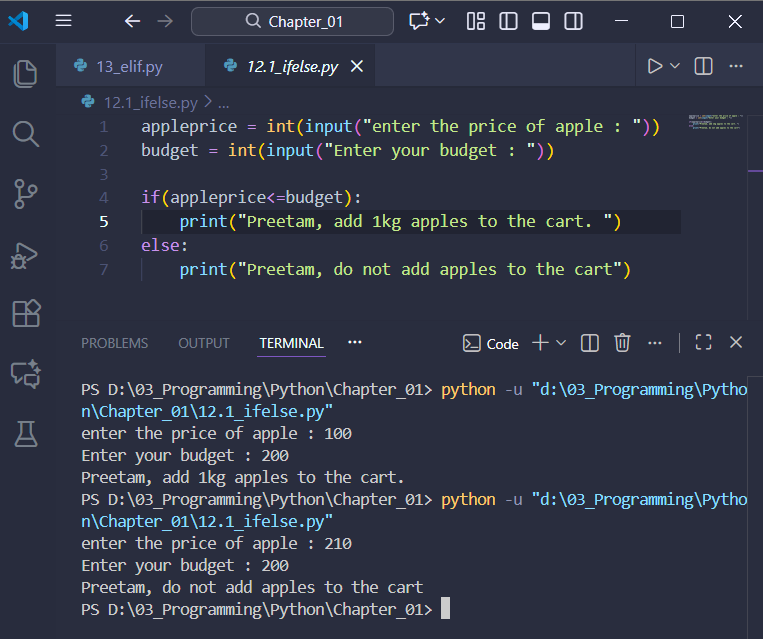Split the terminal pane

click(589, 343)
